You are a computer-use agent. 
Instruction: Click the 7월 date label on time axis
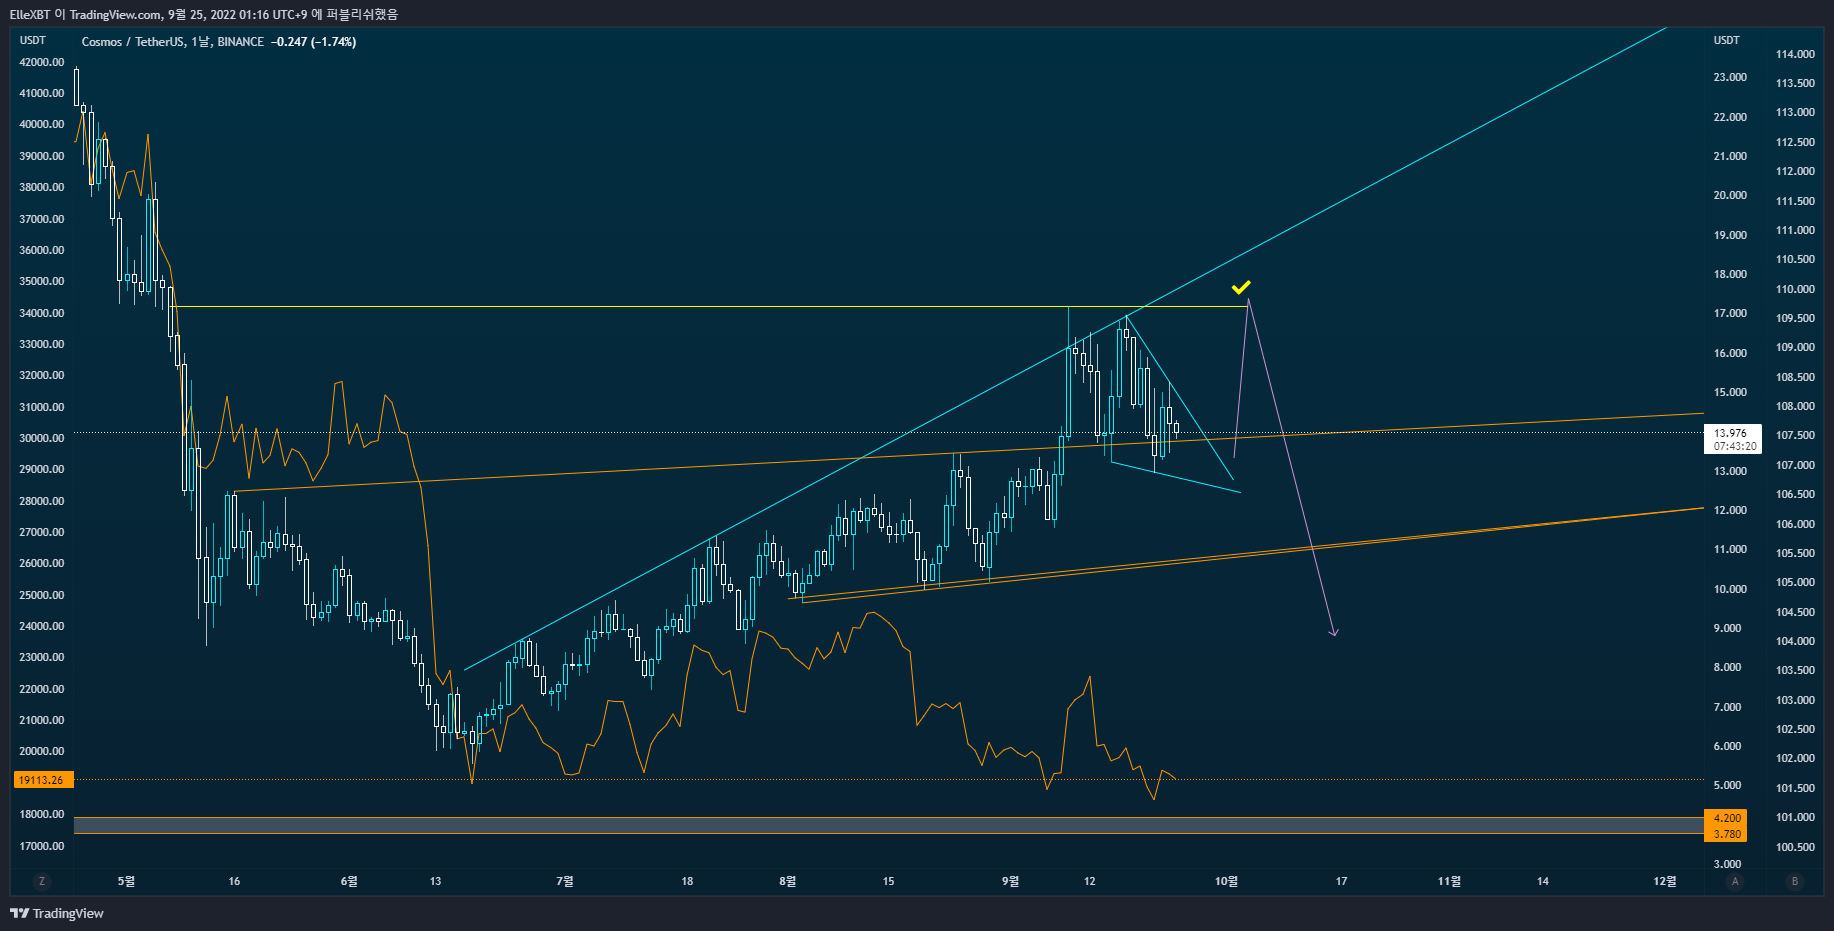coord(565,881)
